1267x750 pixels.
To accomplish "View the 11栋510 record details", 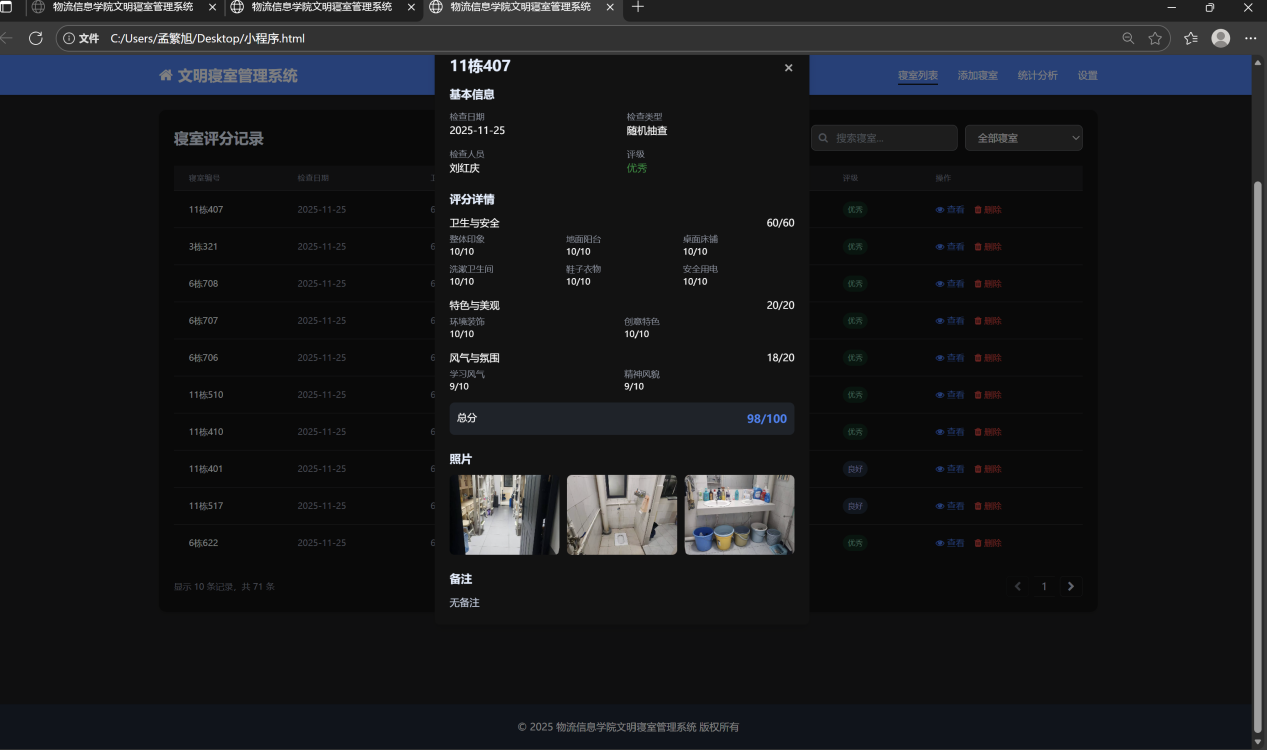I will point(950,395).
